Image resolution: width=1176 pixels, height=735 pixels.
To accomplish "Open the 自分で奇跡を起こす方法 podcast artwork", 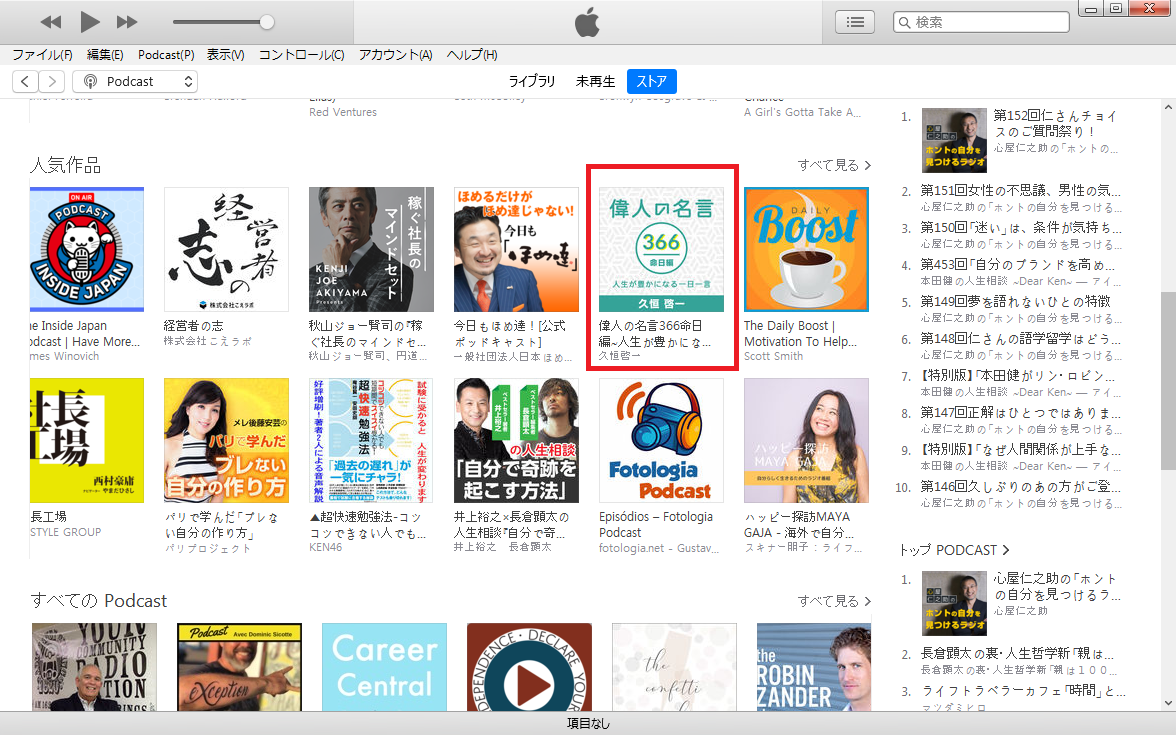I will 516,440.
